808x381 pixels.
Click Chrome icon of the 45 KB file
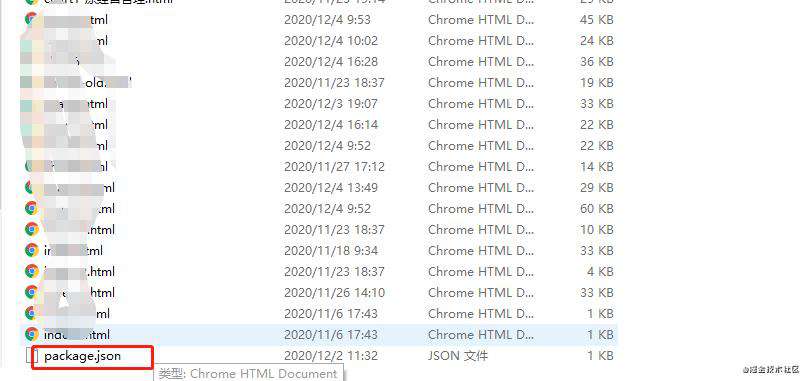[x=31, y=20]
